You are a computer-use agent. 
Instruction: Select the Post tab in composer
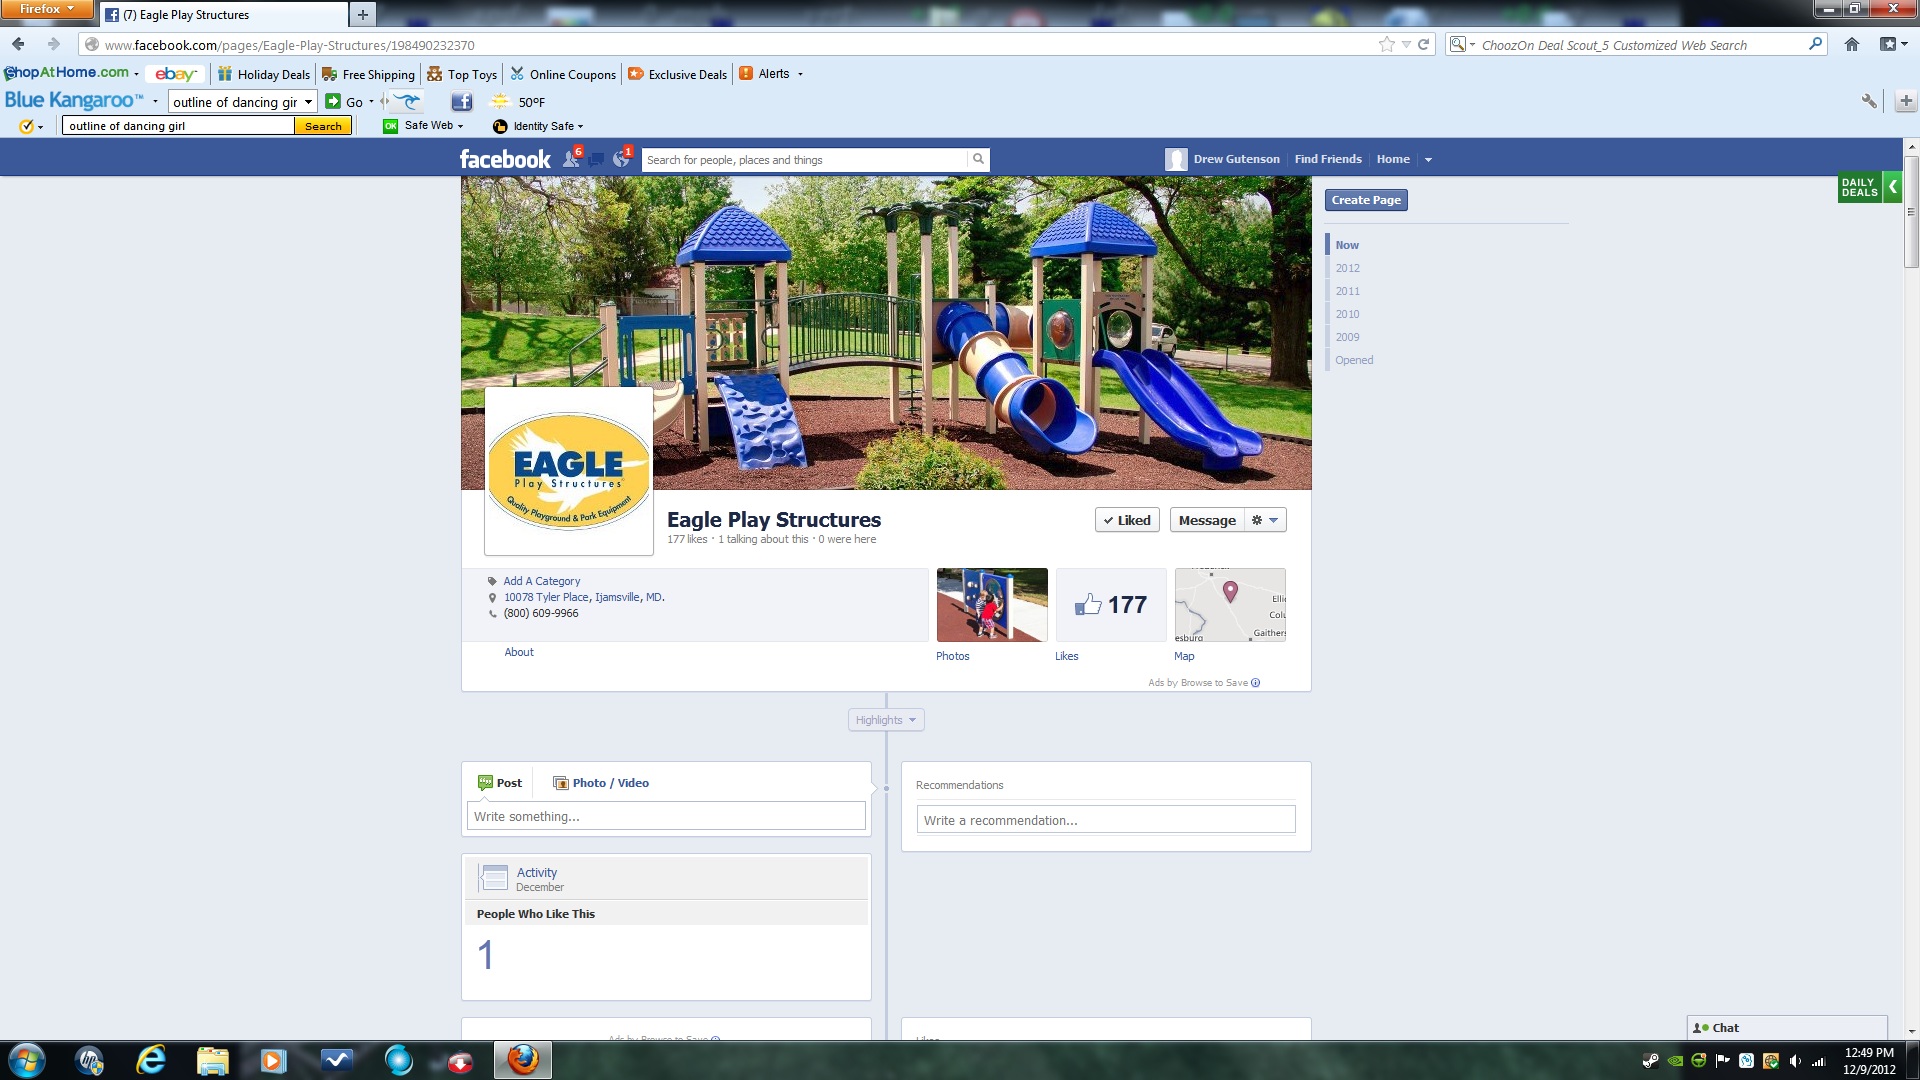[x=500, y=783]
